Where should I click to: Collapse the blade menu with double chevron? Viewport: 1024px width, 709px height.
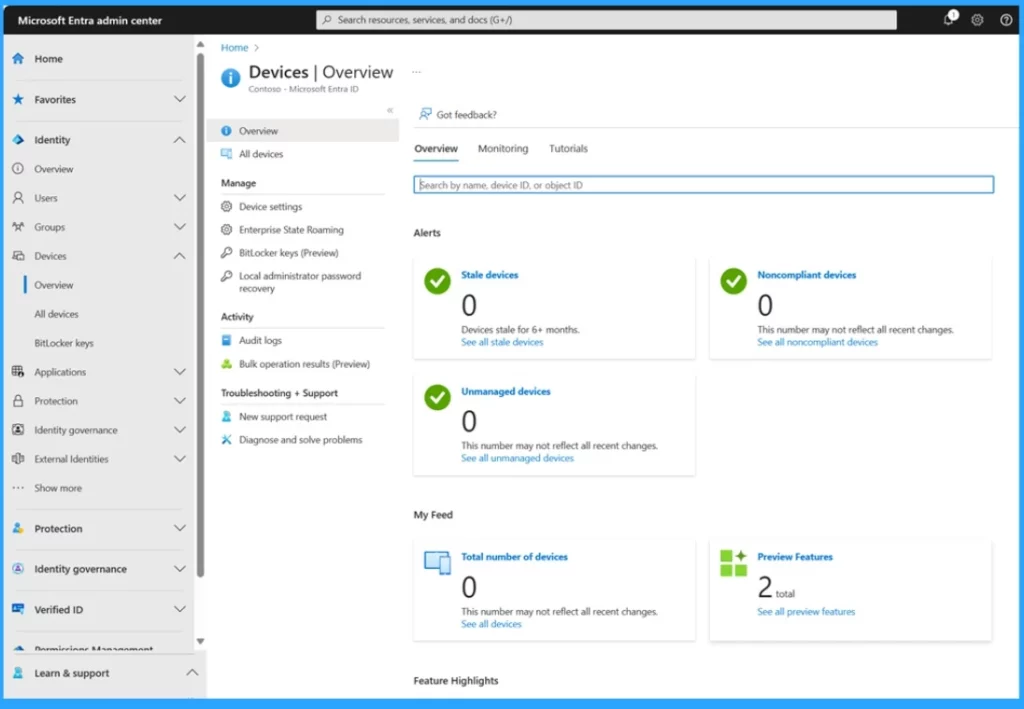coord(390,110)
